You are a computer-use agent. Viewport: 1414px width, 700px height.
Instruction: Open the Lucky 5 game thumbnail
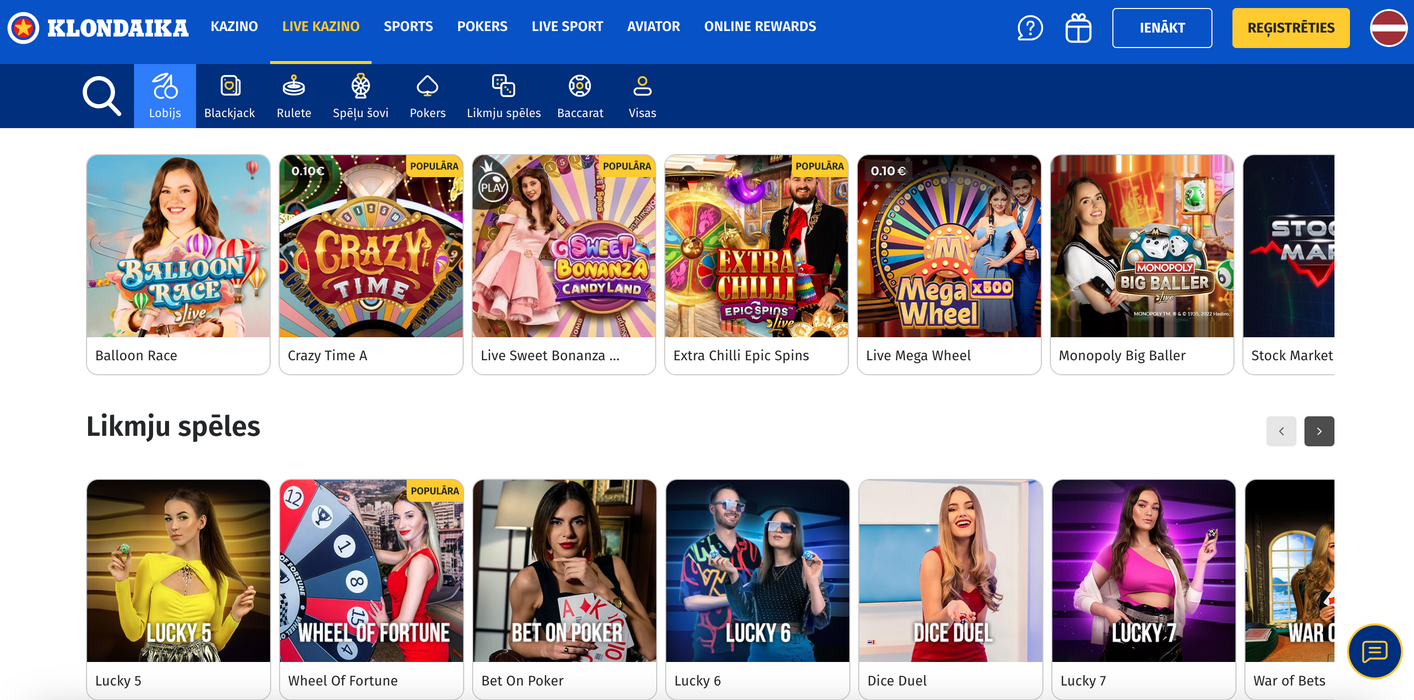point(178,571)
